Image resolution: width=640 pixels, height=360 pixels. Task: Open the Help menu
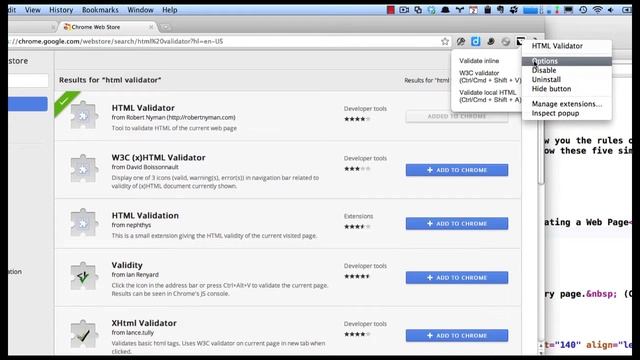(170, 10)
